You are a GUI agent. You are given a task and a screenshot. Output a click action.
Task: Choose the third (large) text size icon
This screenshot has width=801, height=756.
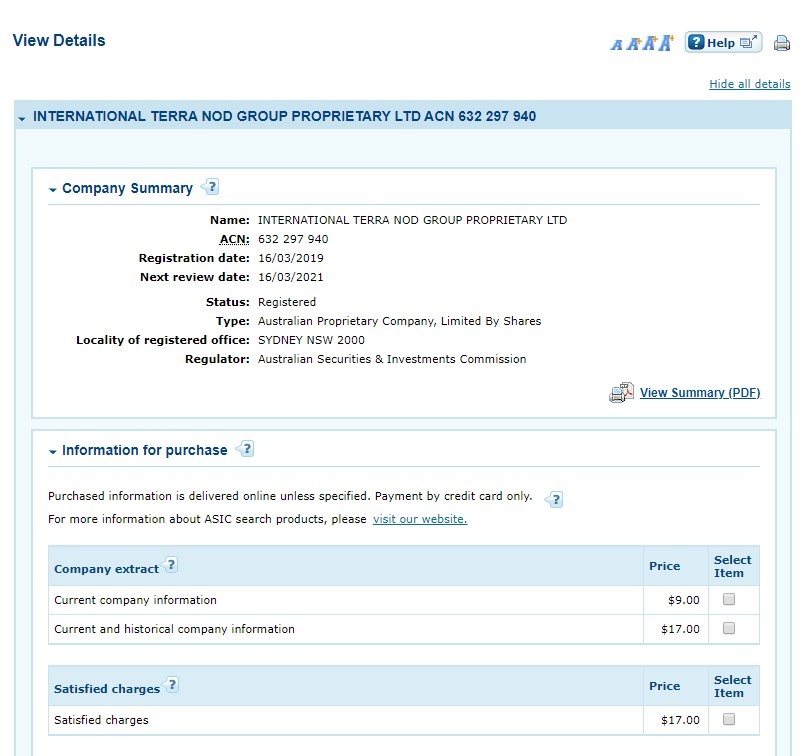(x=649, y=43)
